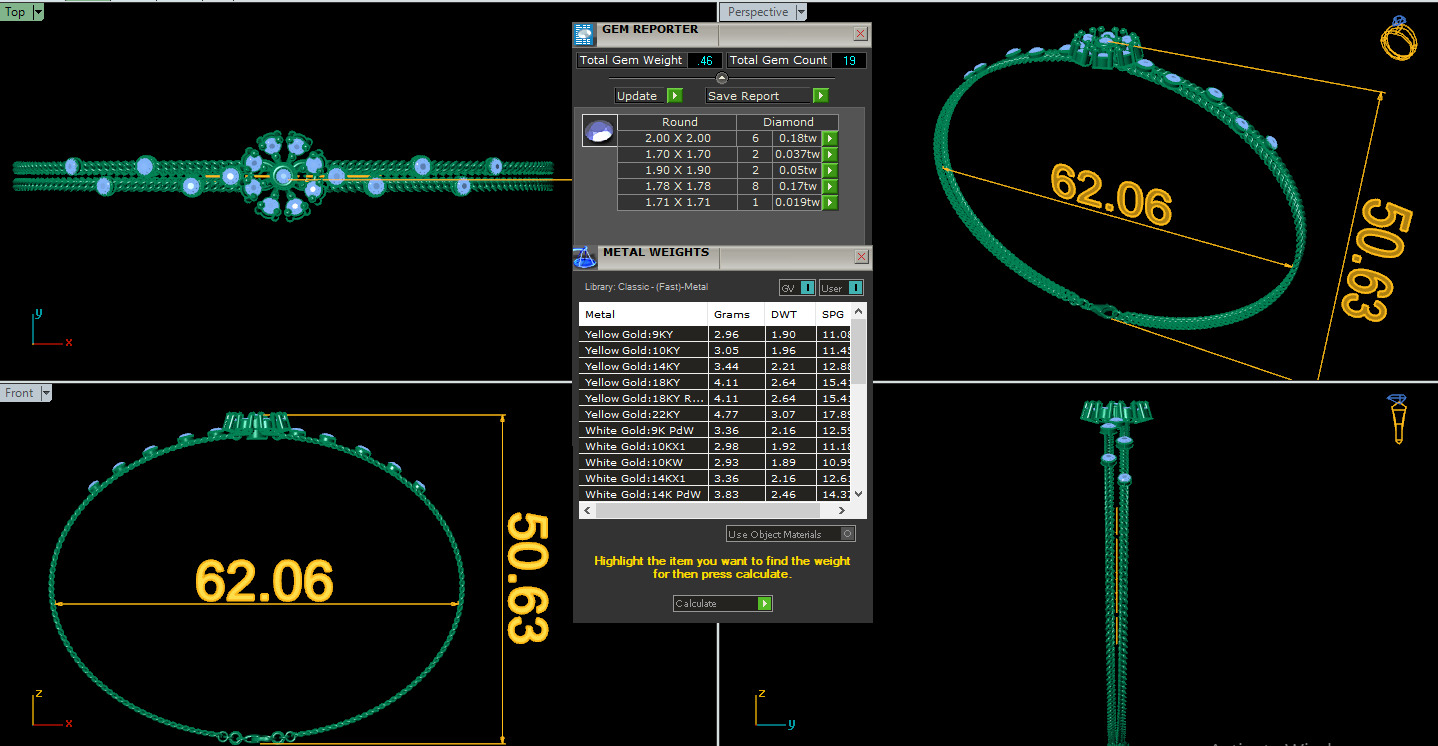Open the Top viewport dropdown arrow
Image resolution: width=1438 pixels, height=746 pixels.
(x=38, y=12)
